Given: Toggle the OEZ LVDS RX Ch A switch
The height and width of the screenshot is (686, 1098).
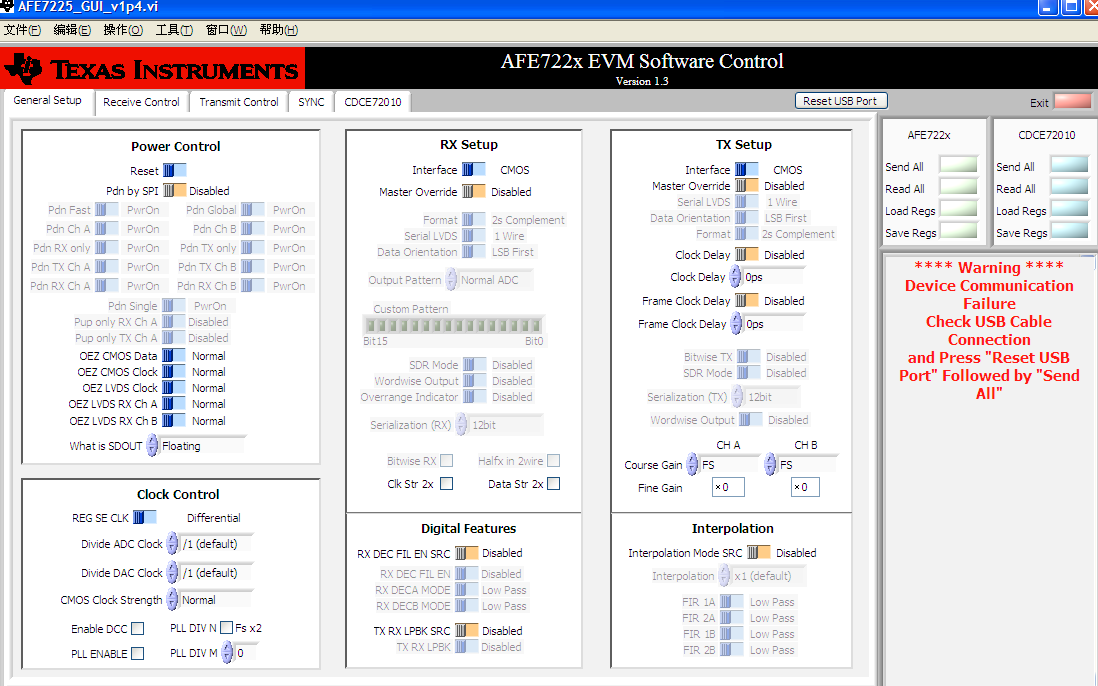Looking at the screenshot, I should tap(174, 404).
